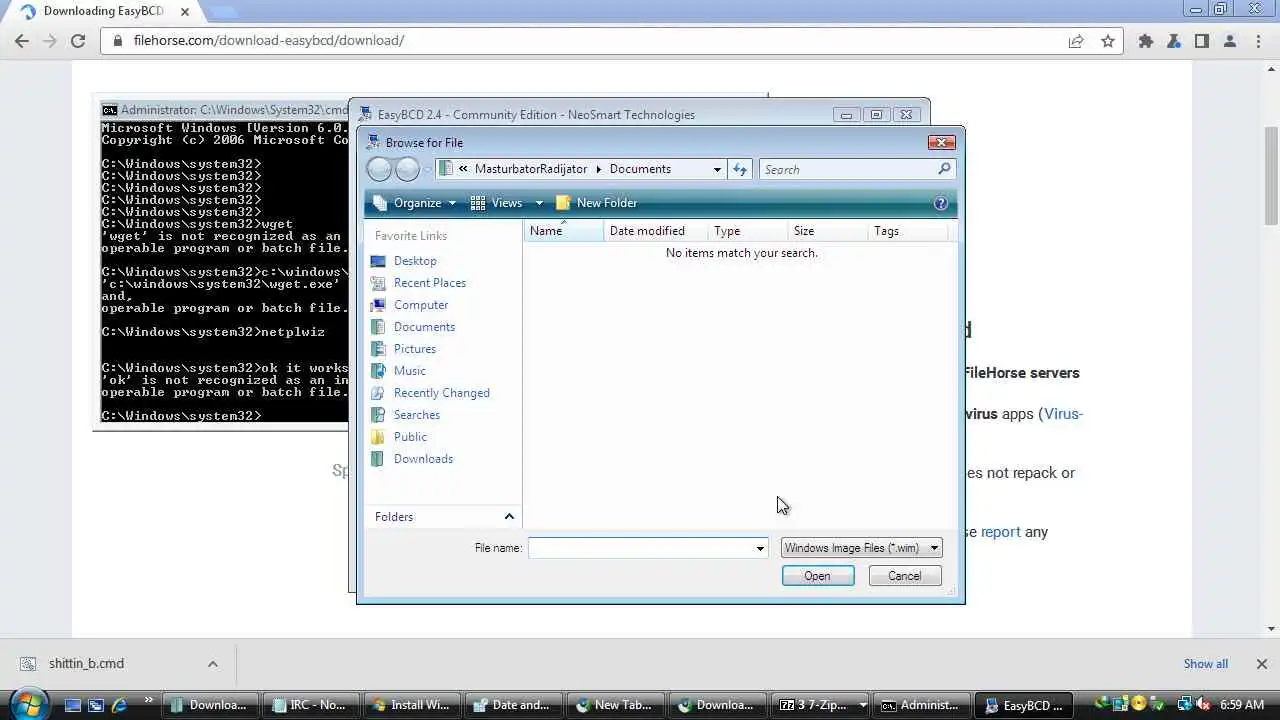Expand the 7-Zip taskbar group arrow
The height and width of the screenshot is (720, 1280).
point(862,705)
